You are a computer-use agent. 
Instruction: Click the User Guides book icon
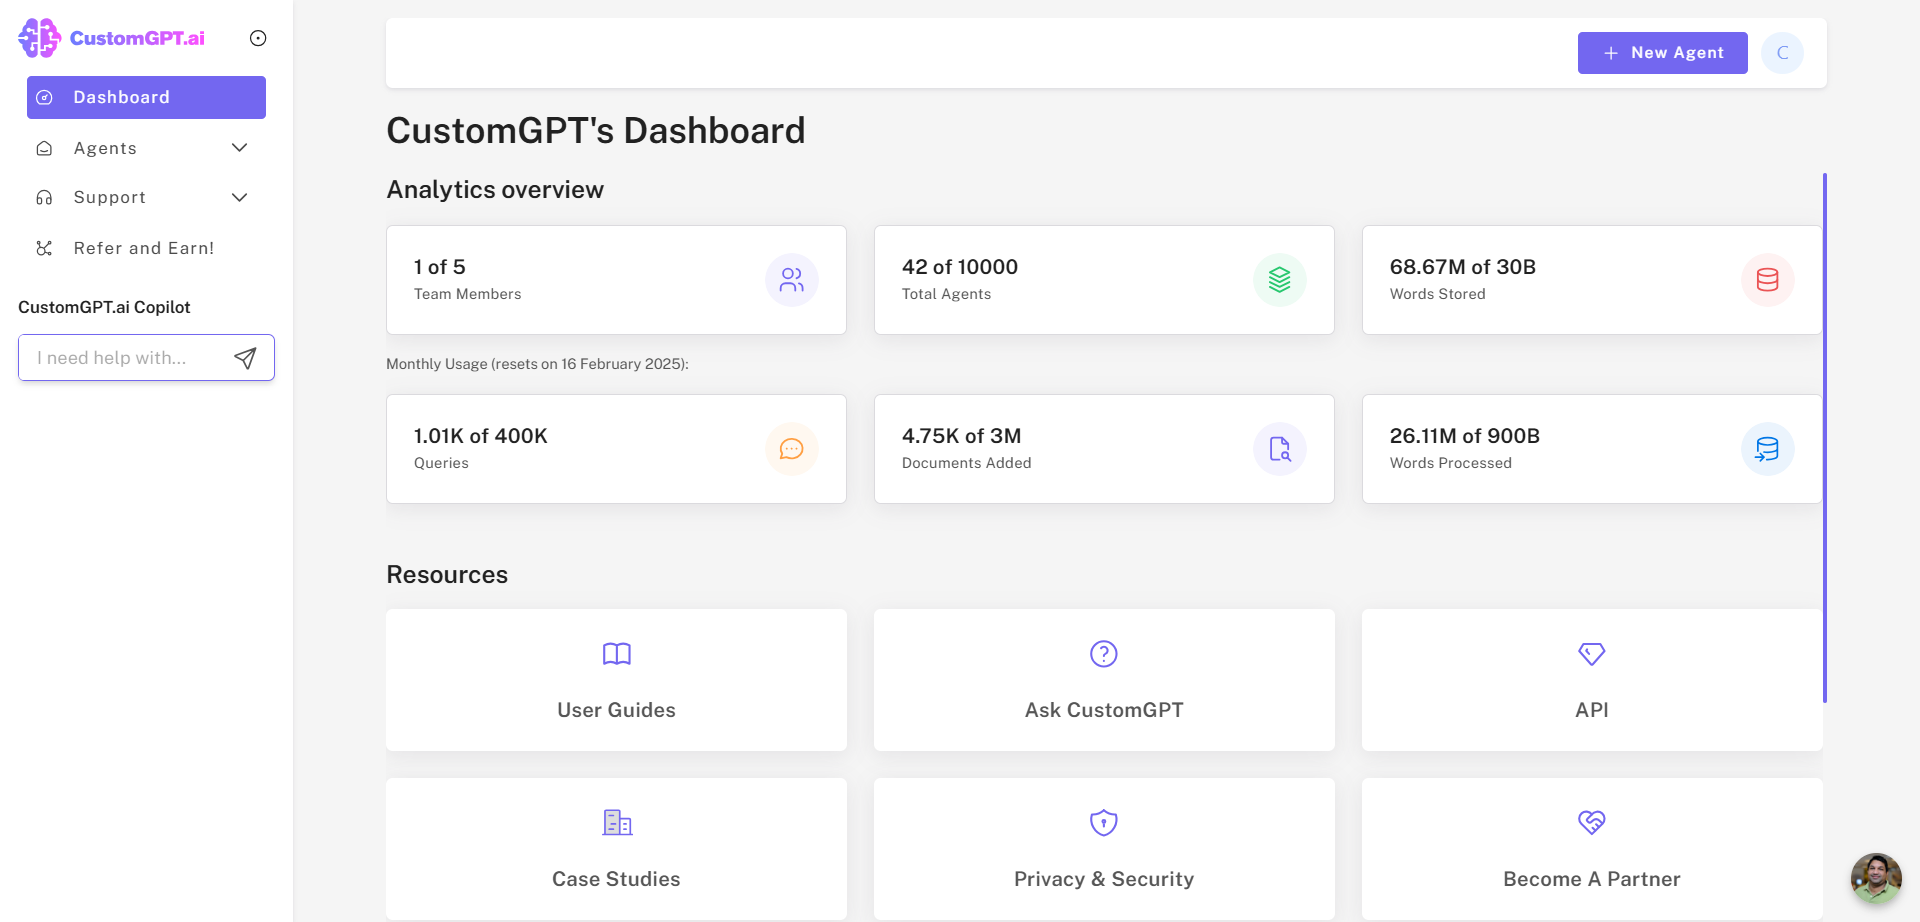tap(617, 654)
